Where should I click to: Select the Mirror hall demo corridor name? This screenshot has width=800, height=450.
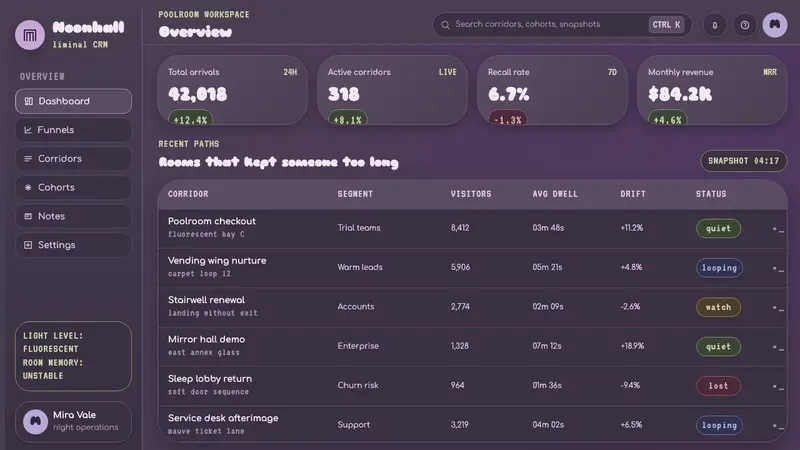[x=207, y=339]
